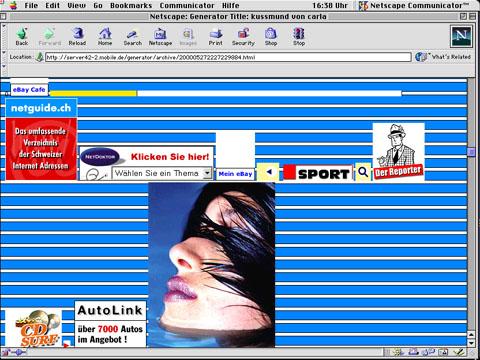This screenshot has width=480, height=360.
Task: Open Security info from toolbar
Action: 243,36
